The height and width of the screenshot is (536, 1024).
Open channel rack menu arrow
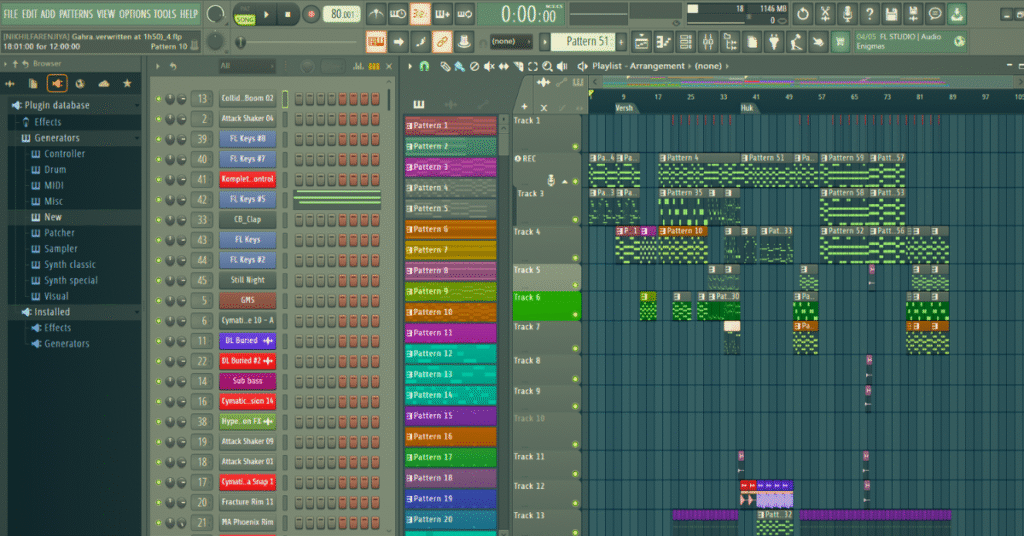point(157,66)
